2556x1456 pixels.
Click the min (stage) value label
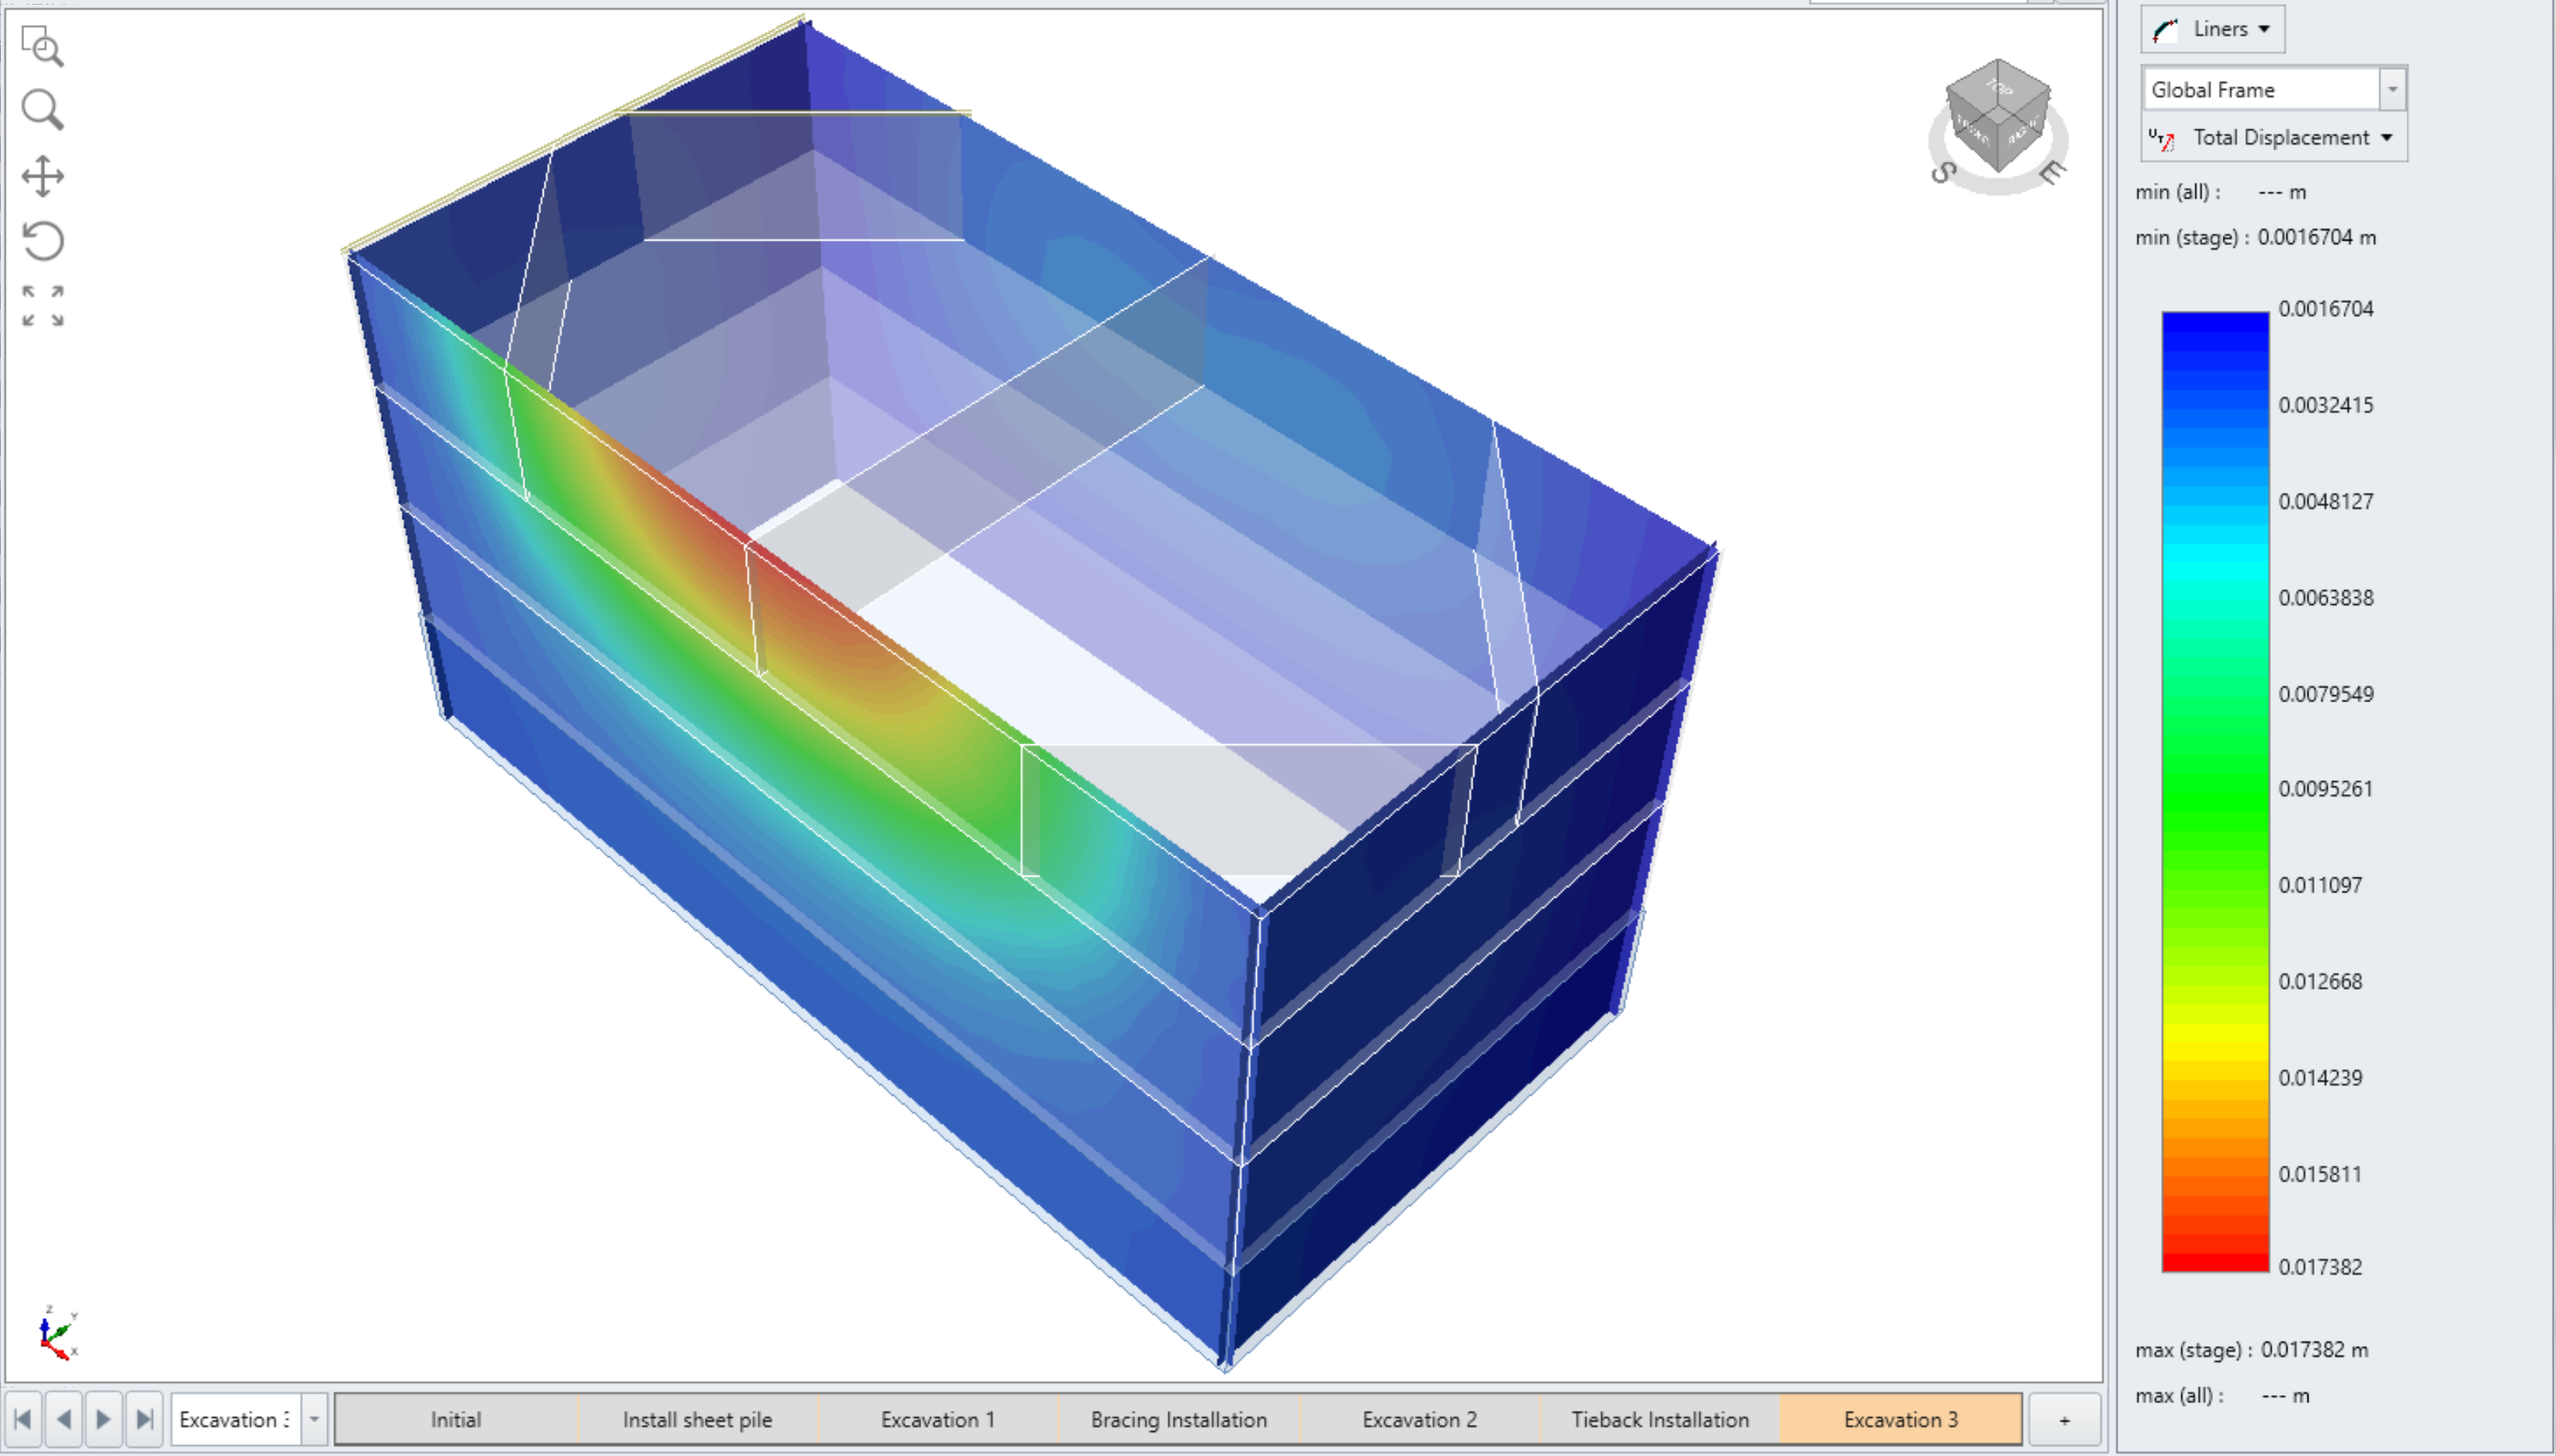[2256, 238]
